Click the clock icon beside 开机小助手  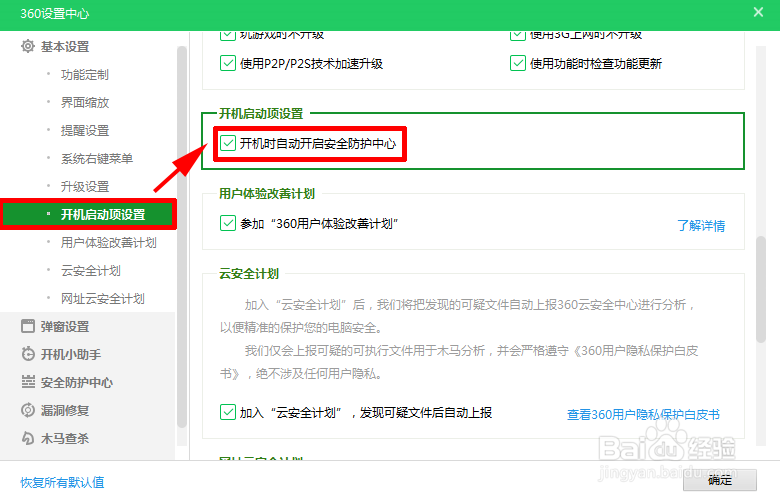[28, 354]
